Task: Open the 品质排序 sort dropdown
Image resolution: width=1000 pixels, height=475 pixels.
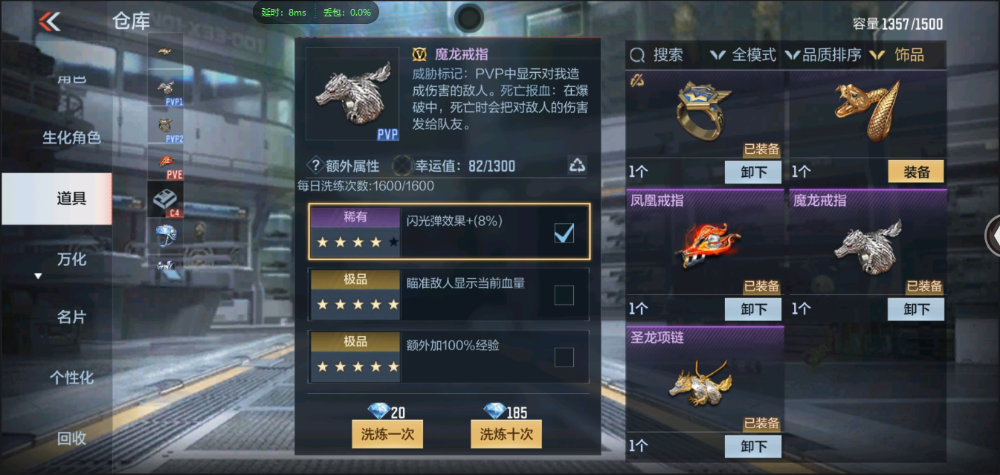Action: (x=823, y=55)
